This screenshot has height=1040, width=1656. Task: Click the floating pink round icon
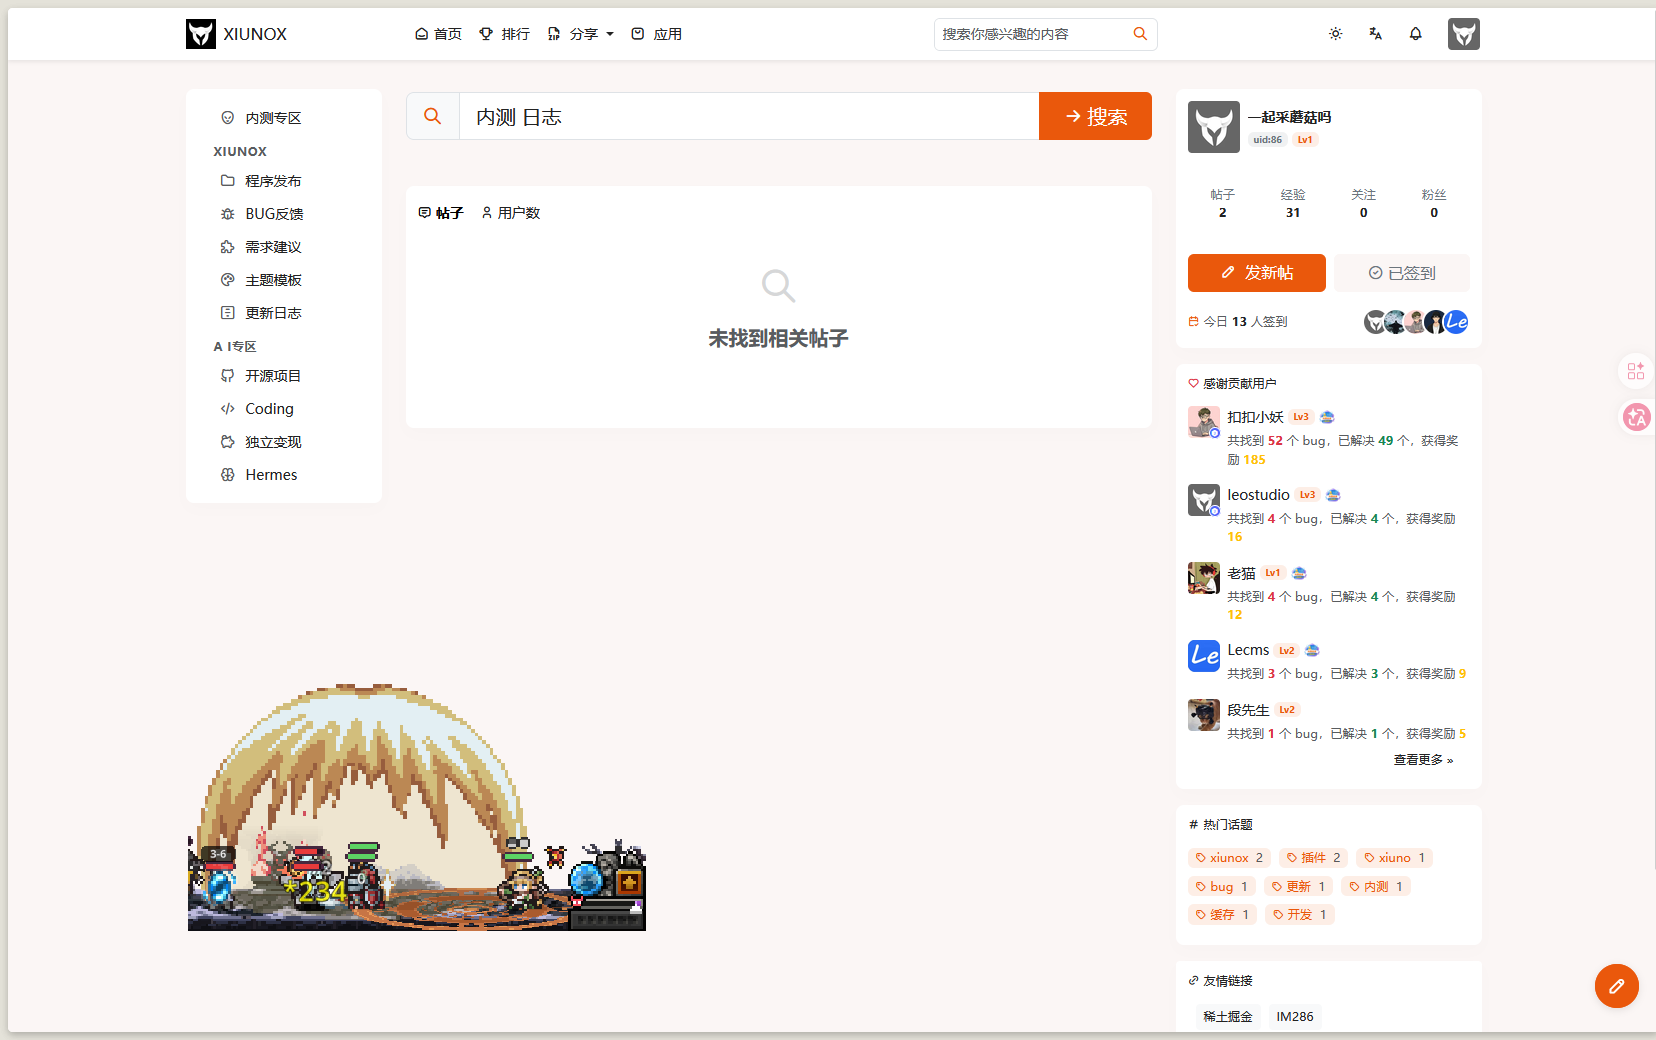1636,417
